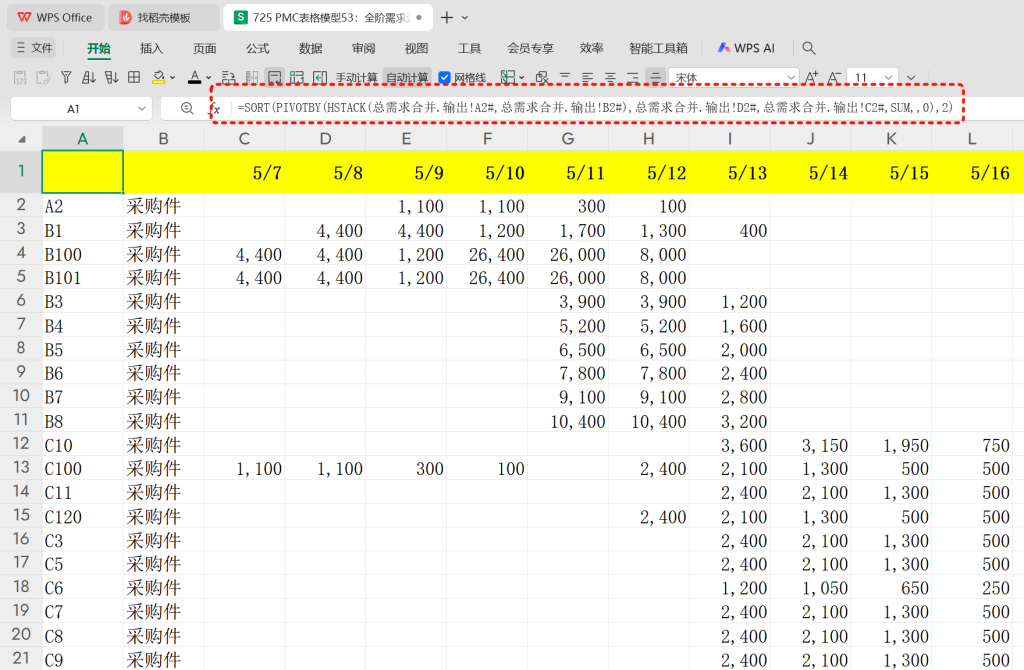
Task: Click the paste values icon
Action: click(20, 78)
